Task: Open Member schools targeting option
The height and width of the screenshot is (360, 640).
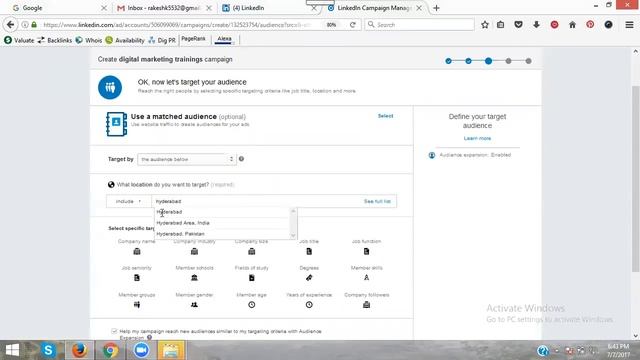Action: (x=194, y=273)
